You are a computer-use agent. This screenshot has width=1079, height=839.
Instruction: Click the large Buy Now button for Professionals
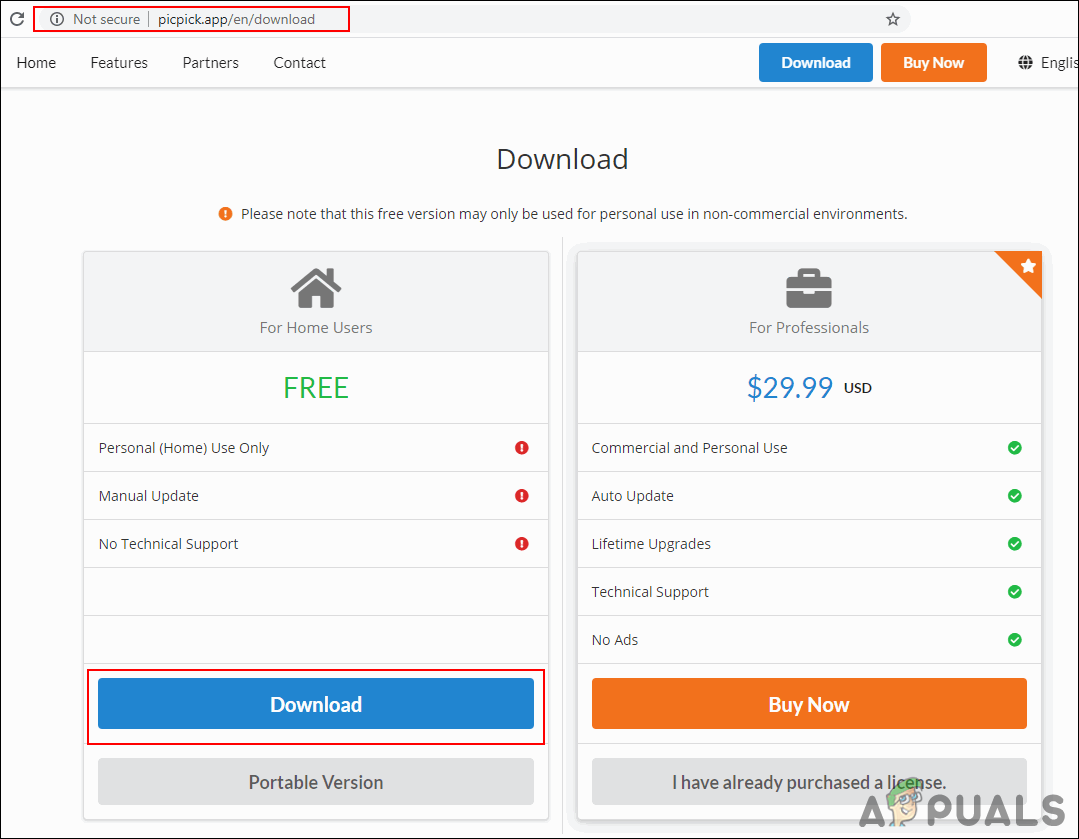coord(809,703)
